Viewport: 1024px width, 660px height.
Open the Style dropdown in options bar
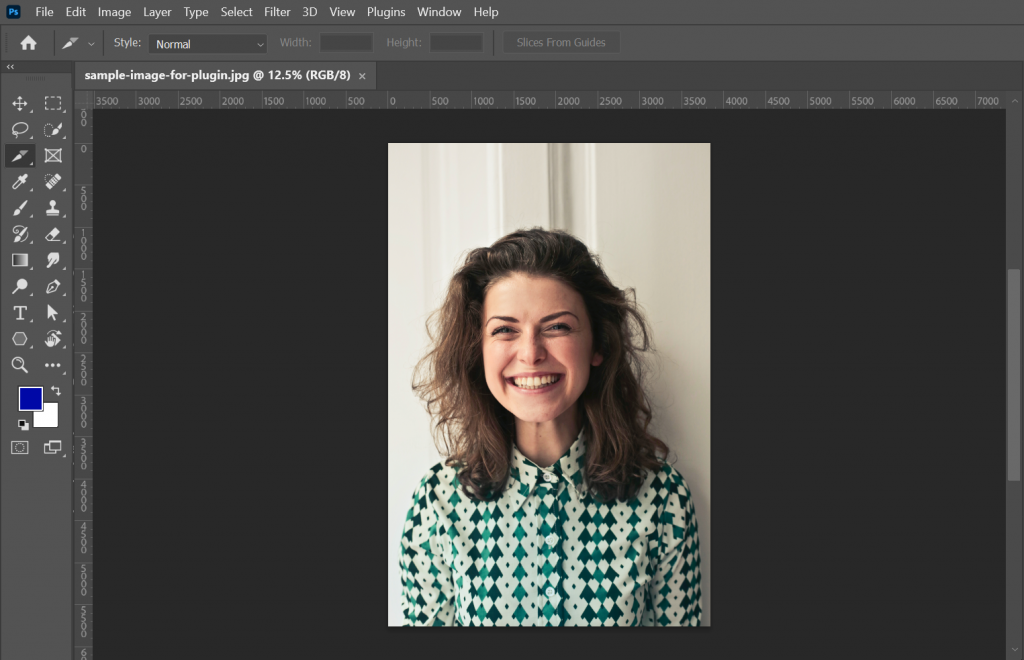pyautogui.click(x=207, y=43)
